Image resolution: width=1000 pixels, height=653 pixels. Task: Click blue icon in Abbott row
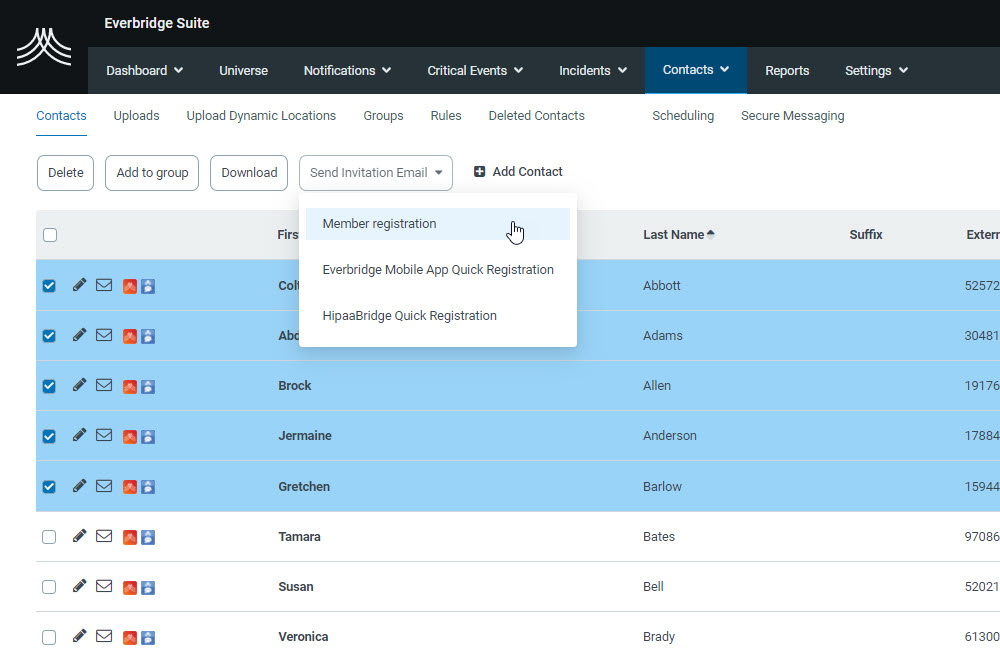[x=148, y=286]
